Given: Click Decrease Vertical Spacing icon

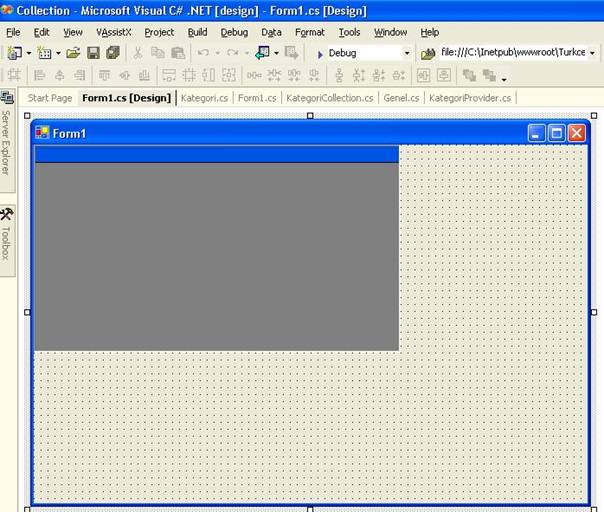Looking at the screenshot, I should tap(379, 75).
